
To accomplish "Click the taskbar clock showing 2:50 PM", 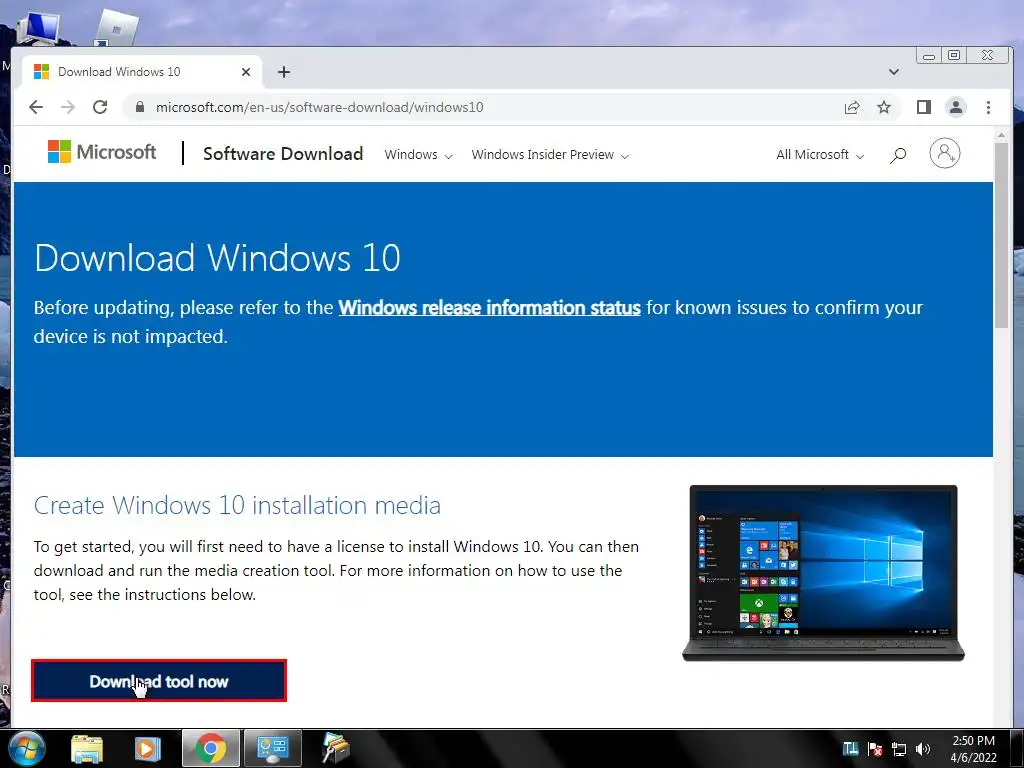I will pyautogui.click(x=973, y=749).
